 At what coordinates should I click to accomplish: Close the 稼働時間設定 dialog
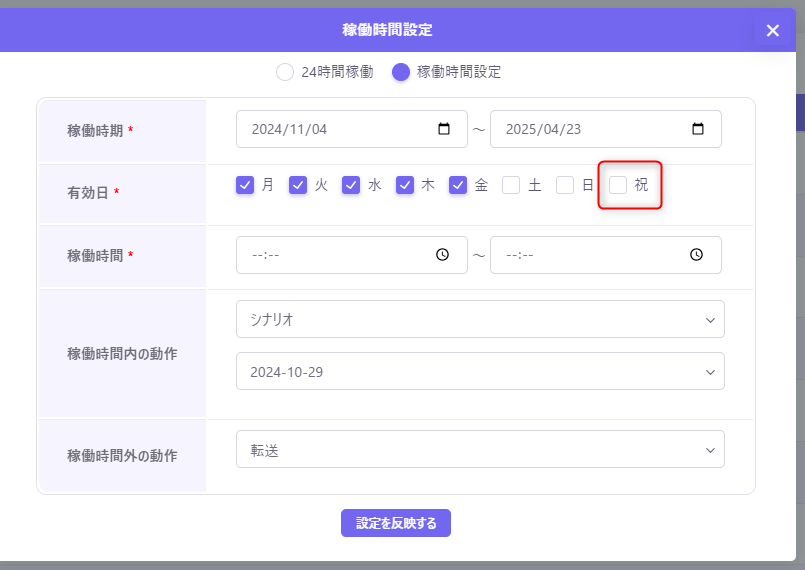click(x=772, y=30)
